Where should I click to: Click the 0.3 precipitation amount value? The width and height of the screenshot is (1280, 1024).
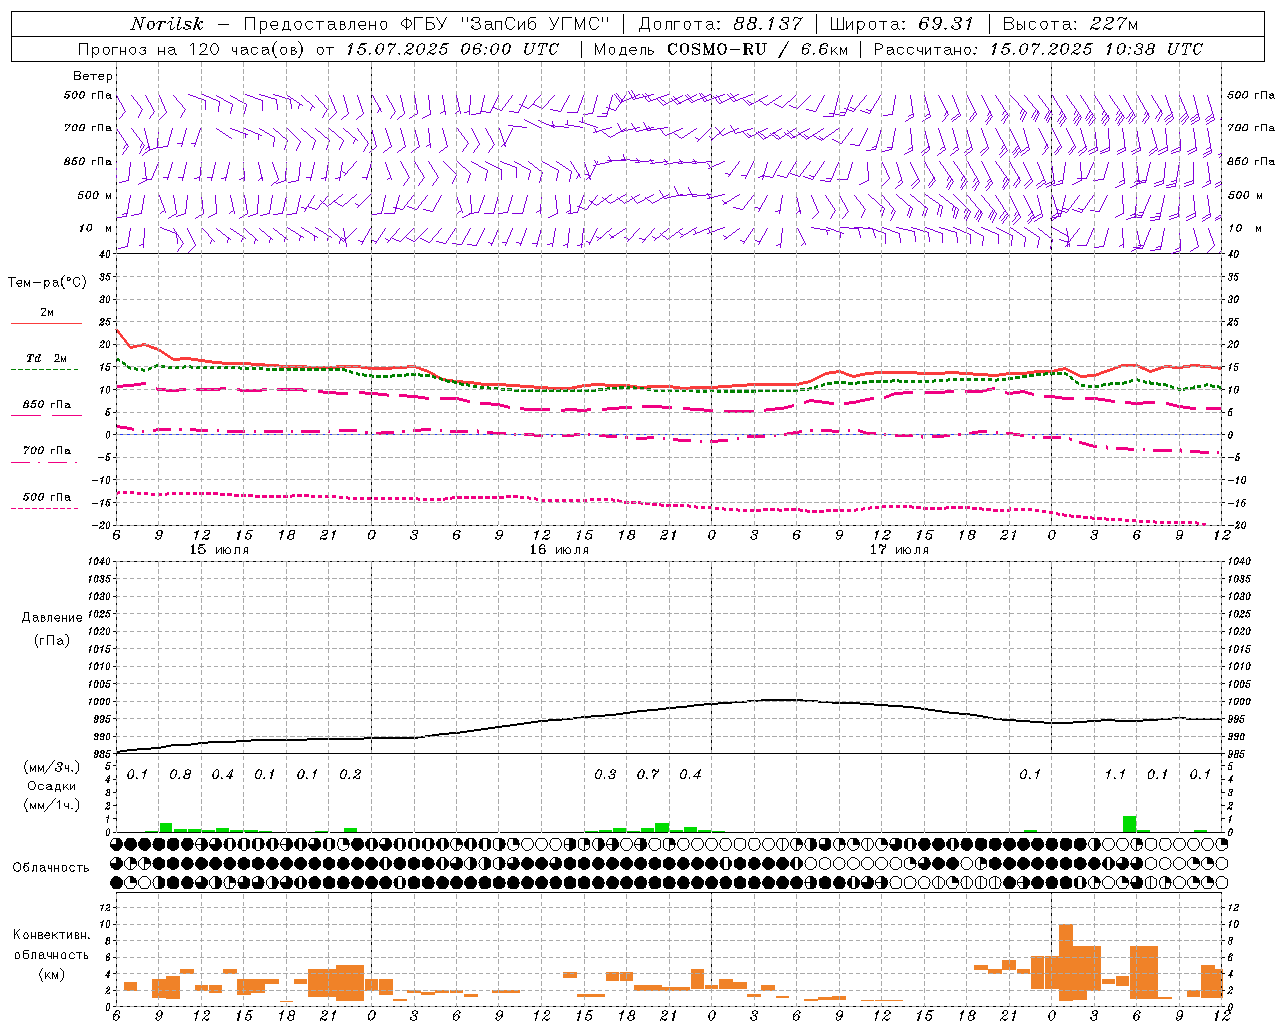point(605,774)
